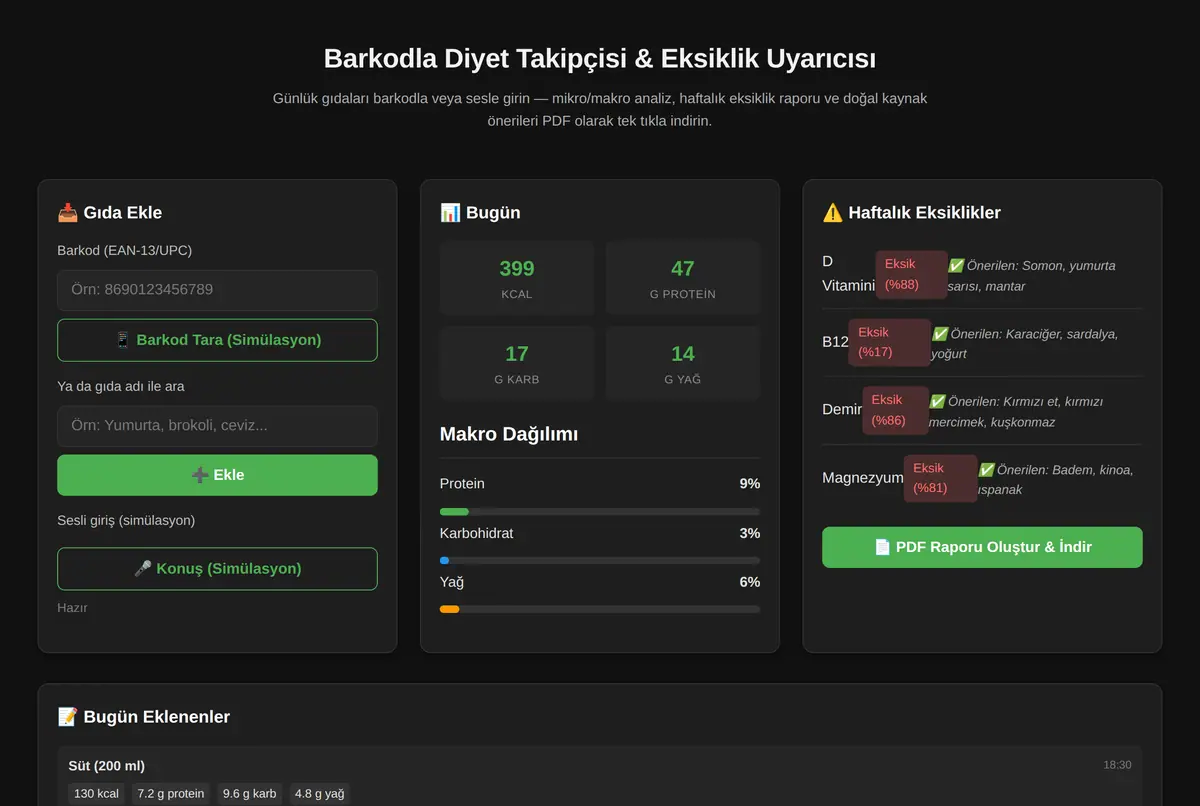1200x806 pixels.
Task: Click the Eksik (%88) badge for D Vitamini
Action: click(x=911, y=274)
